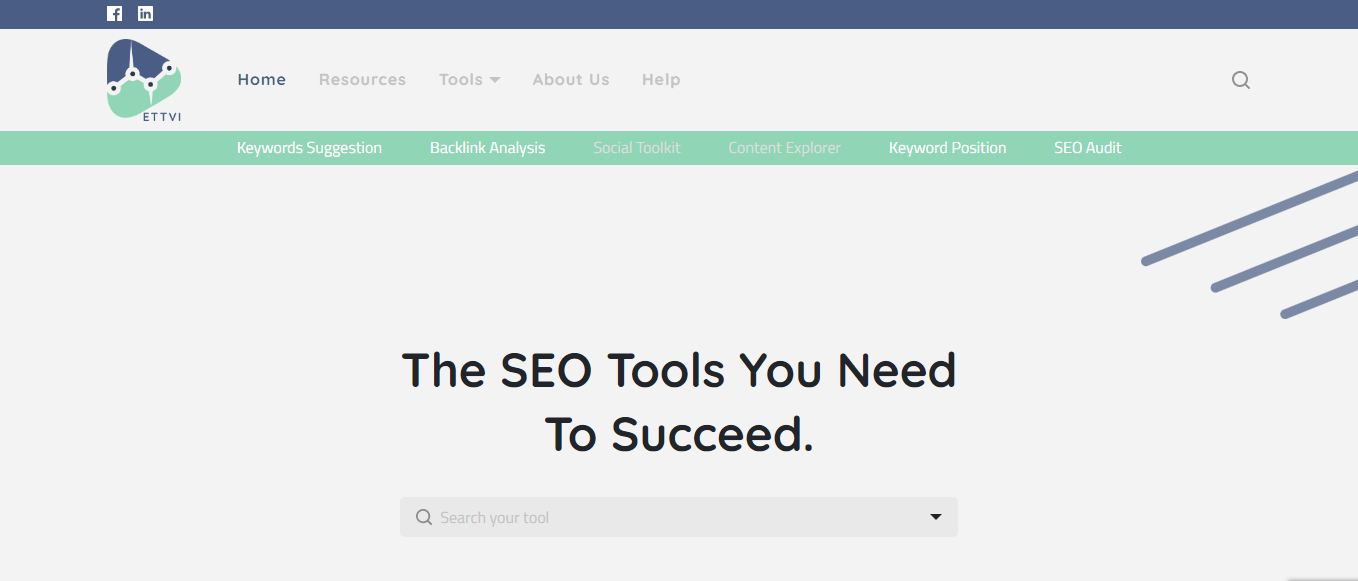
Task: Click the "The SEO Tools You Need" heading
Action: (679, 371)
